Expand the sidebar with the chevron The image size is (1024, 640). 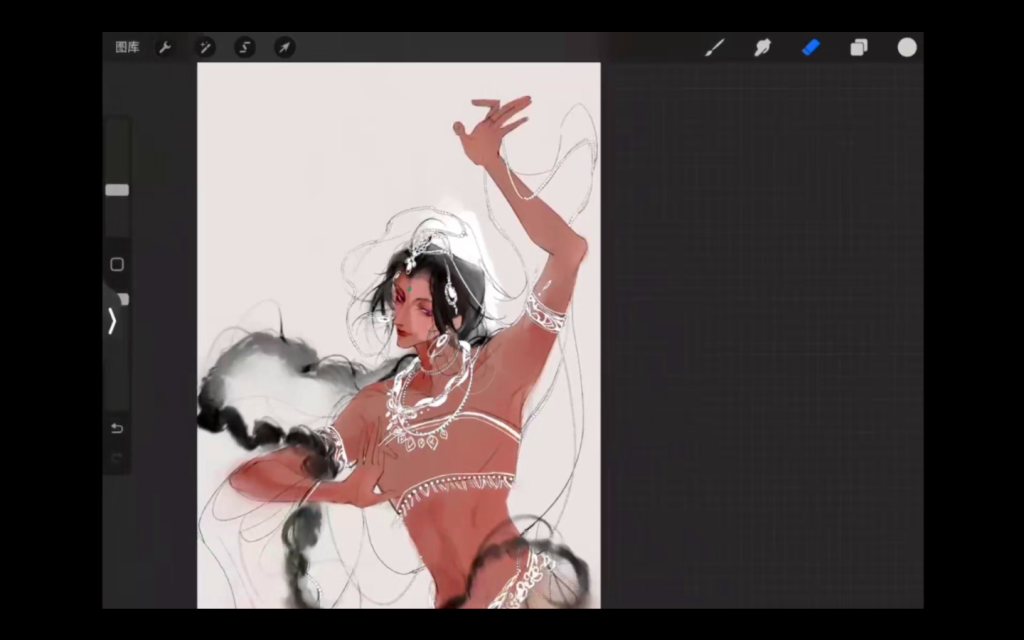click(112, 321)
